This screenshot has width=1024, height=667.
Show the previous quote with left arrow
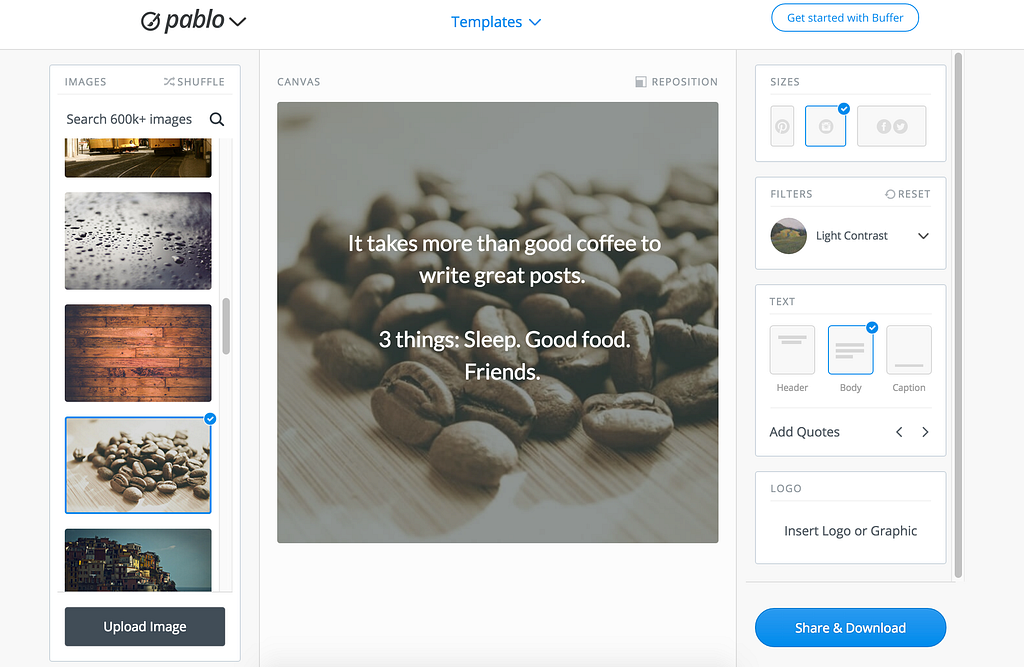point(899,432)
